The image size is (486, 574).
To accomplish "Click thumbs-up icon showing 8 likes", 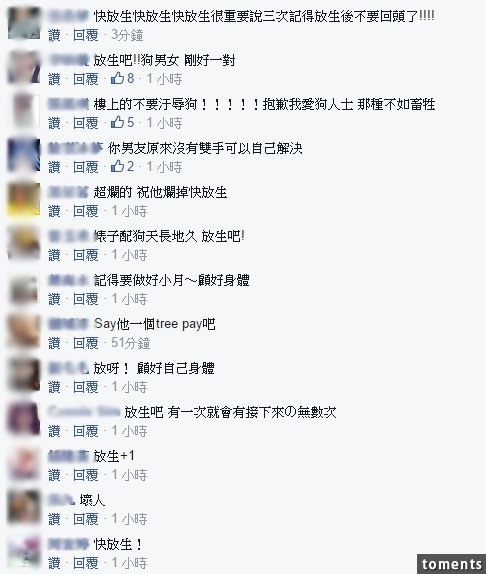I will click(117, 78).
